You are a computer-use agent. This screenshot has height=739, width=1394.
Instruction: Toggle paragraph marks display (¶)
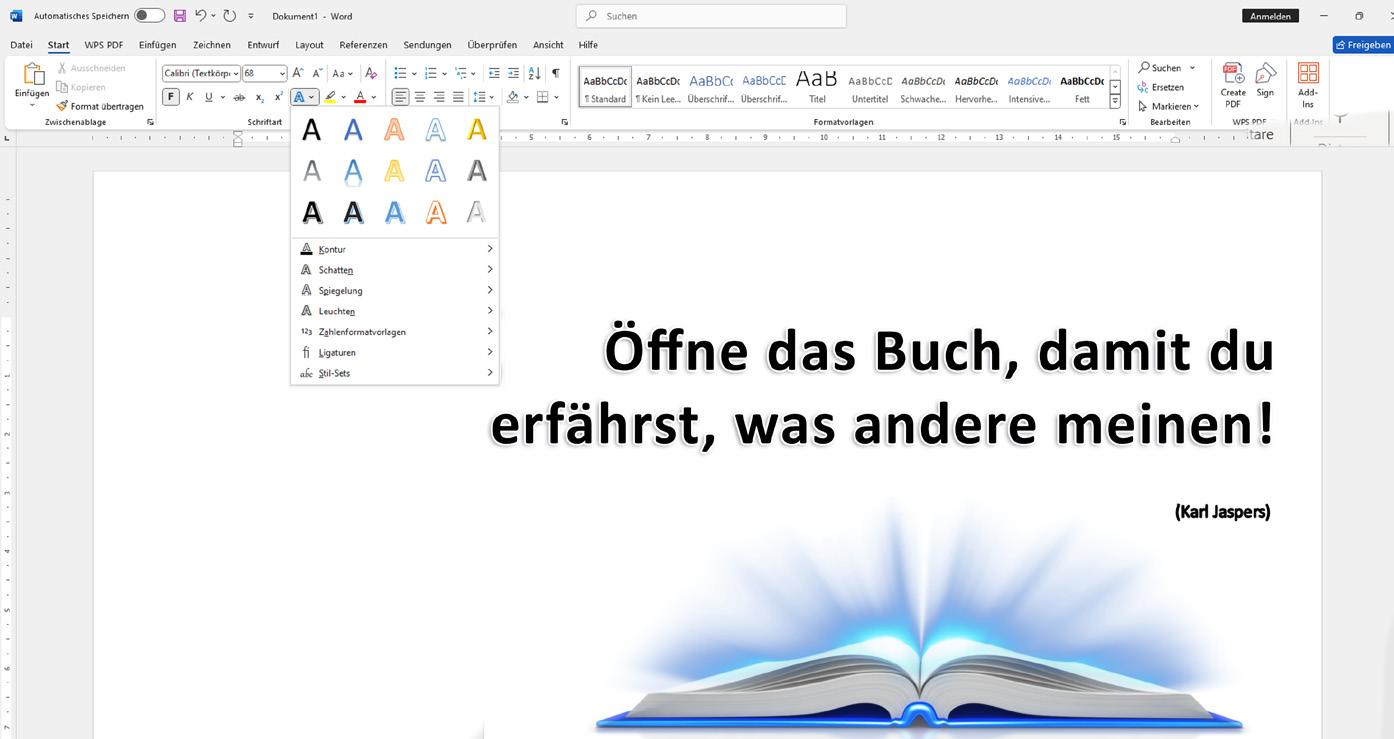tap(556, 73)
